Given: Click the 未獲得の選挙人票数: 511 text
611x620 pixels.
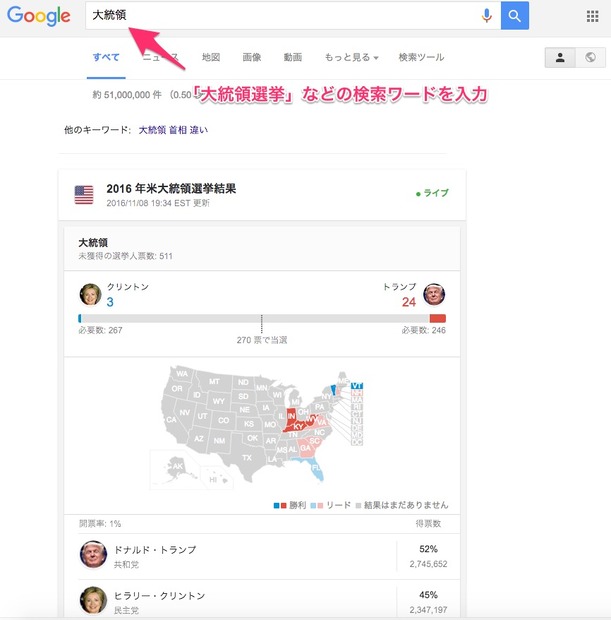Looking at the screenshot, I should click(x=125, y=256).
